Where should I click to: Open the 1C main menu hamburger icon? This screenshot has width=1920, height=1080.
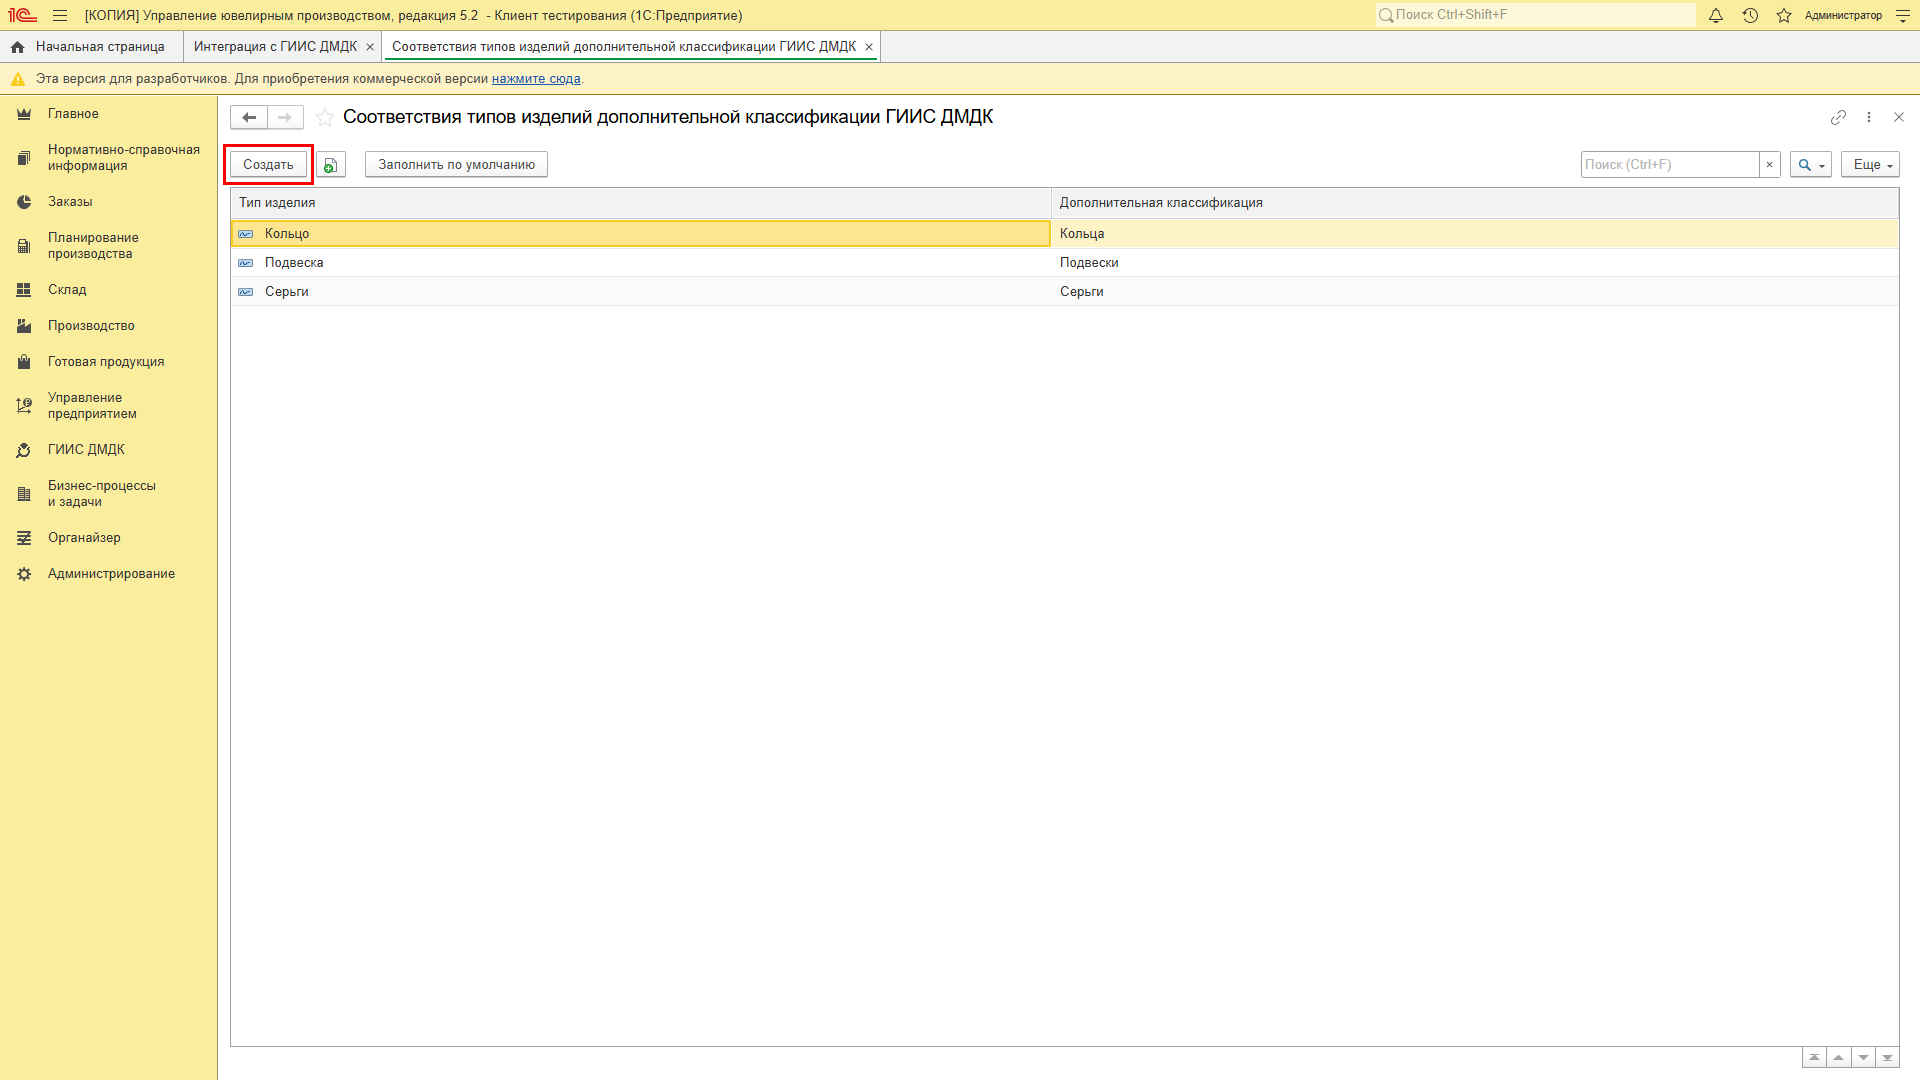pyautogui.click(x=60, y=15)
